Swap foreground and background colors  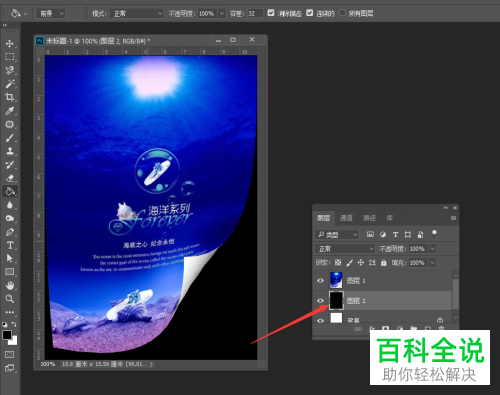point(14,324)
